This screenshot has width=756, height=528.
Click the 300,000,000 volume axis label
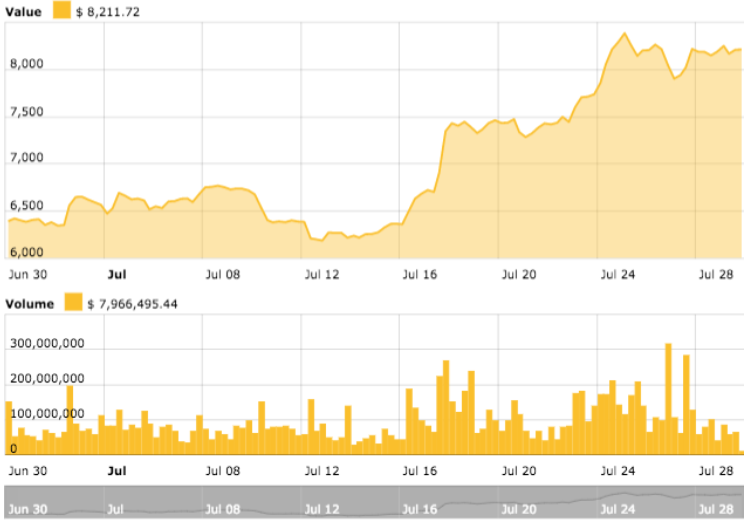[47, 343]
